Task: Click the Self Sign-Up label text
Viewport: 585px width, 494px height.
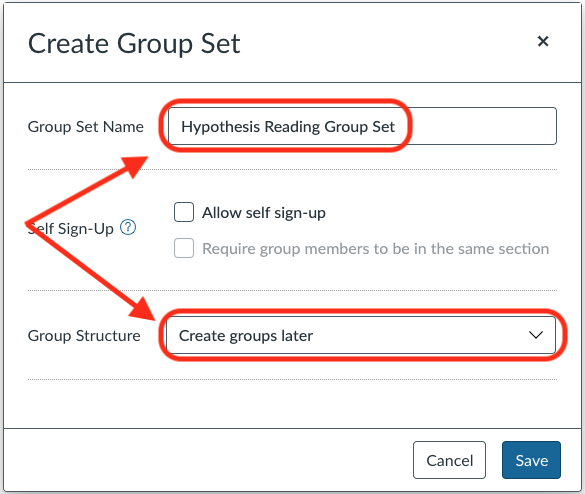Action: pyautogui.click(x=71, y=228)
